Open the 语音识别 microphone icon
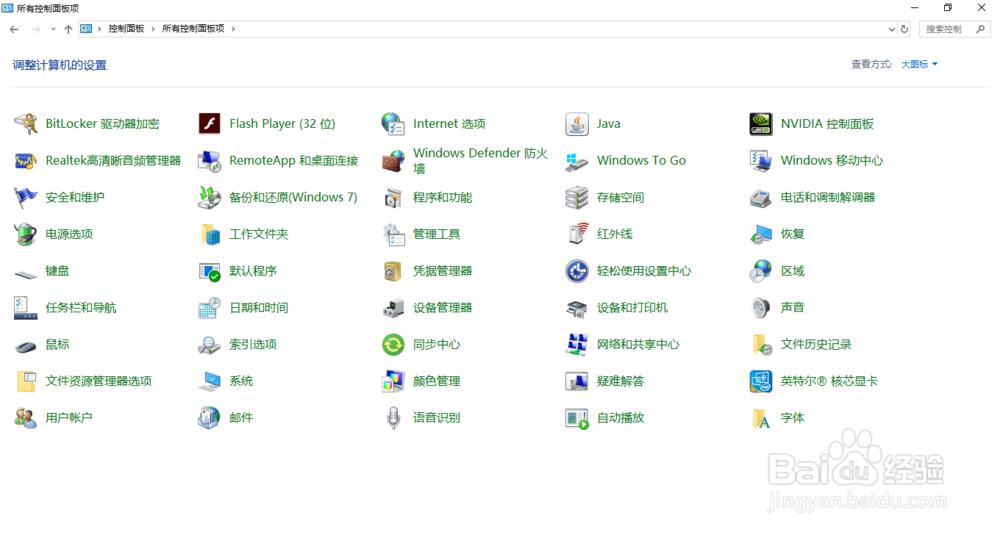The width and height of the screenshot is (1000, 535). [393, 418]
